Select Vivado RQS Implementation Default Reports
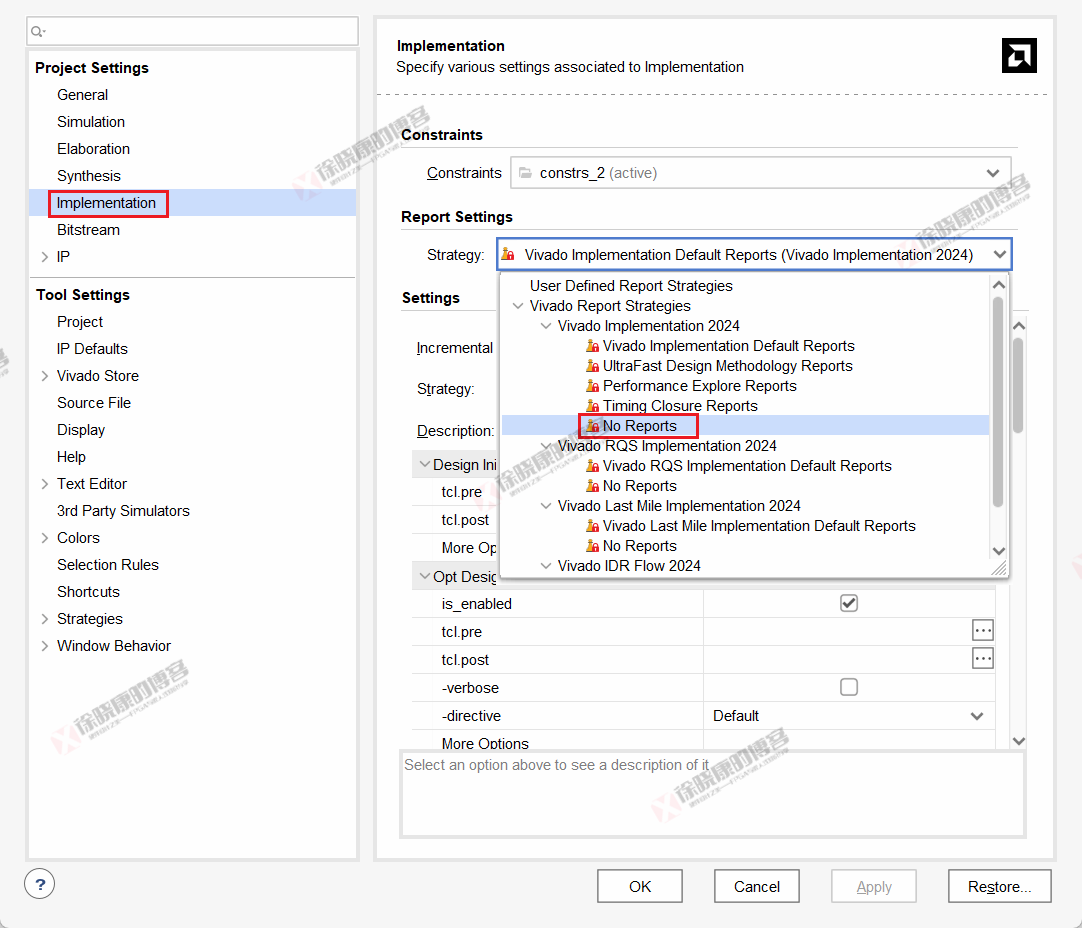This screenshot has height=928, width=1082. click(747, 466)
